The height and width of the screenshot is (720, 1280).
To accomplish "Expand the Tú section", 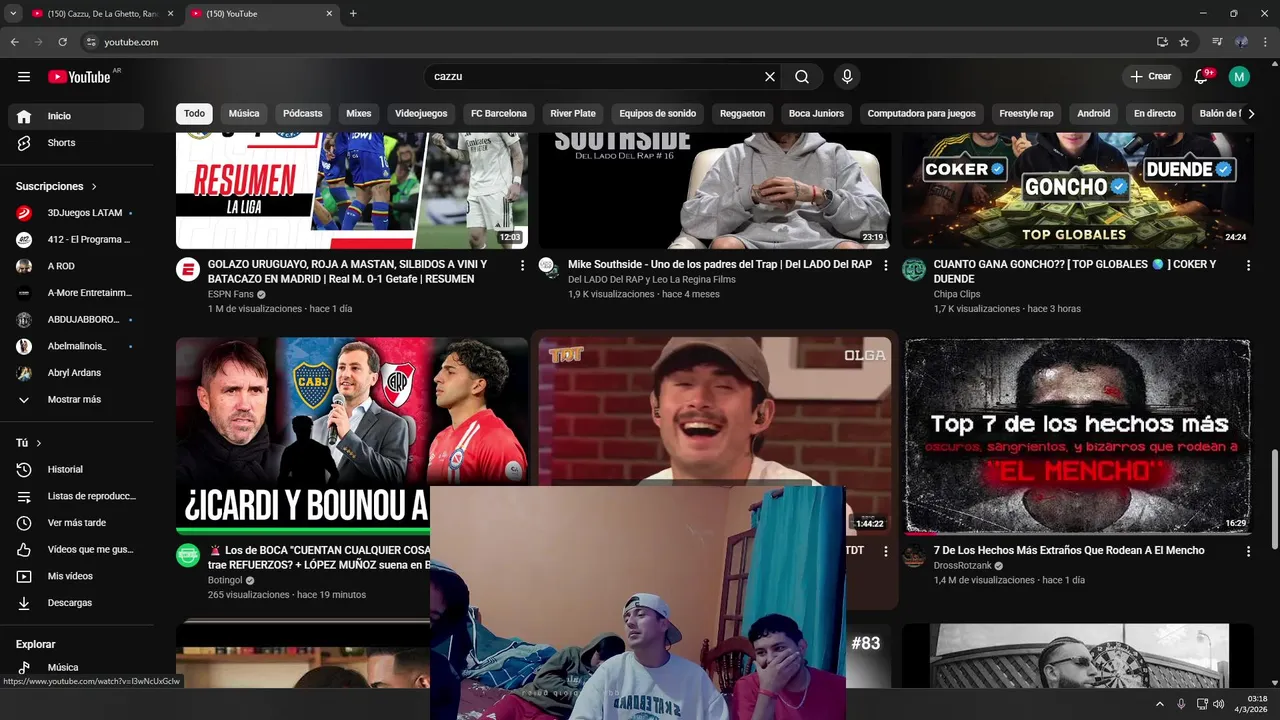I will [x=29, y=443].
